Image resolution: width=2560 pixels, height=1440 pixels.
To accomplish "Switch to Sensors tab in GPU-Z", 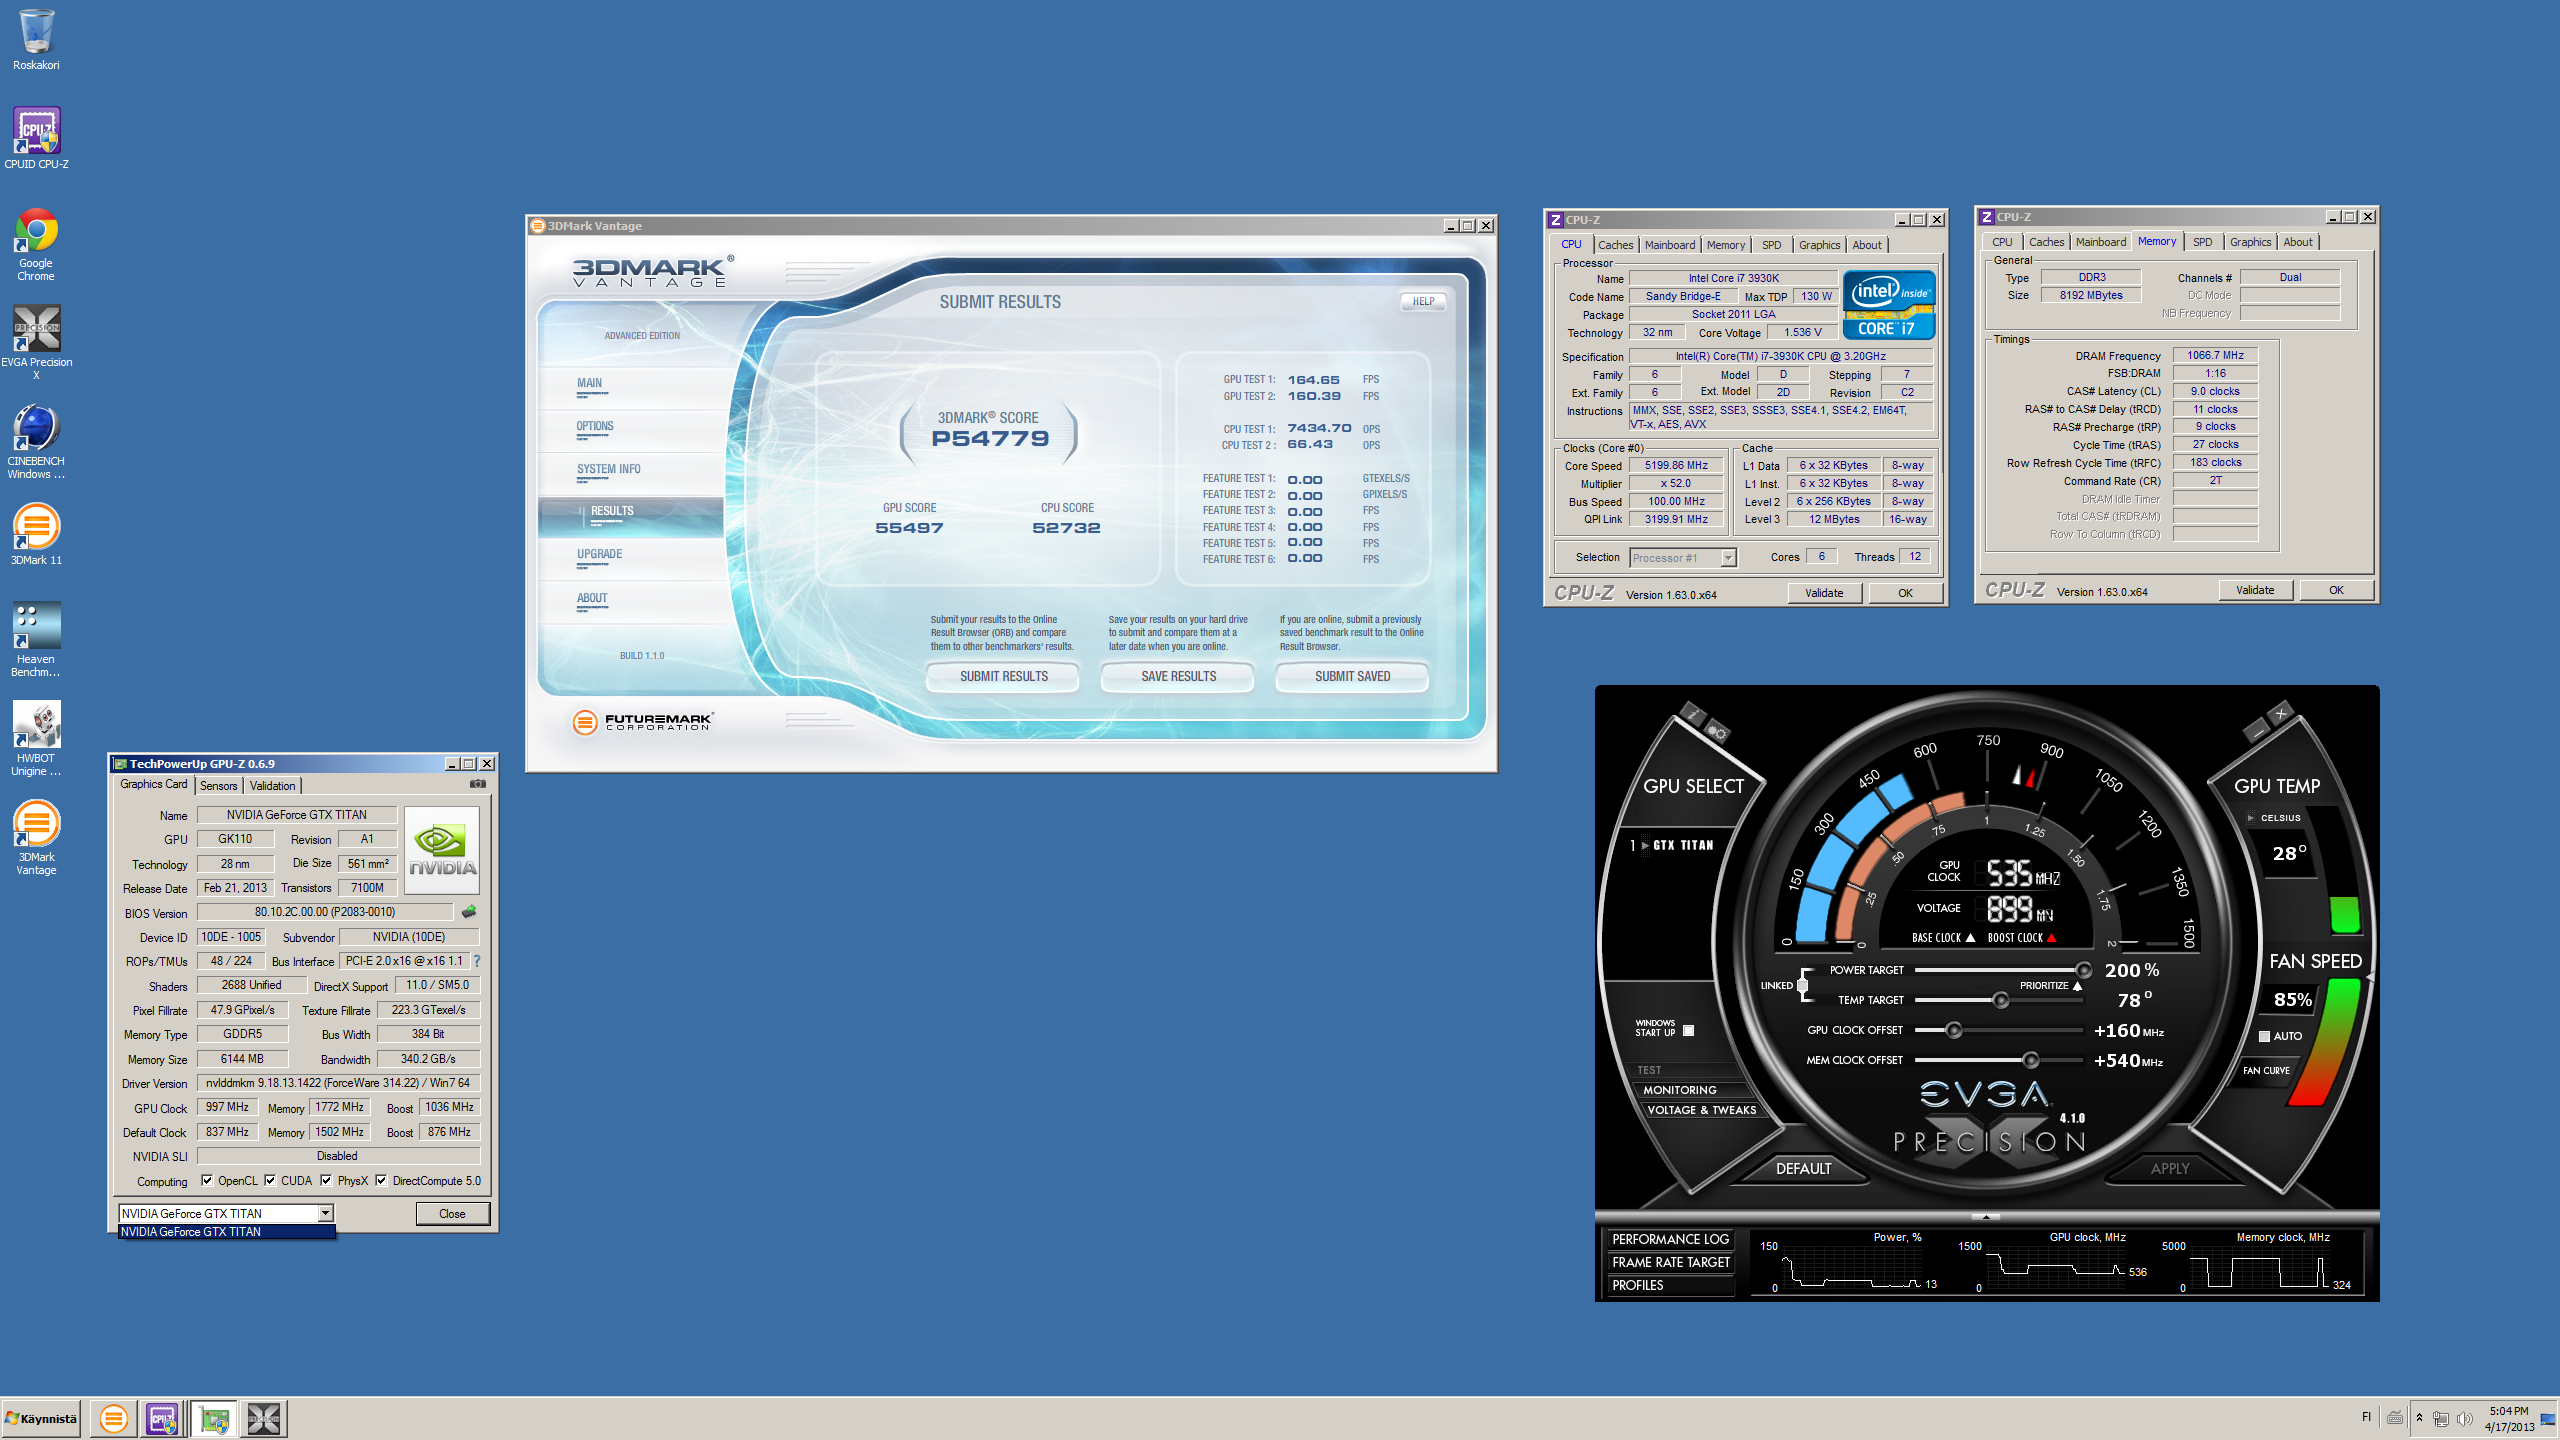I will tap(218, 786).
